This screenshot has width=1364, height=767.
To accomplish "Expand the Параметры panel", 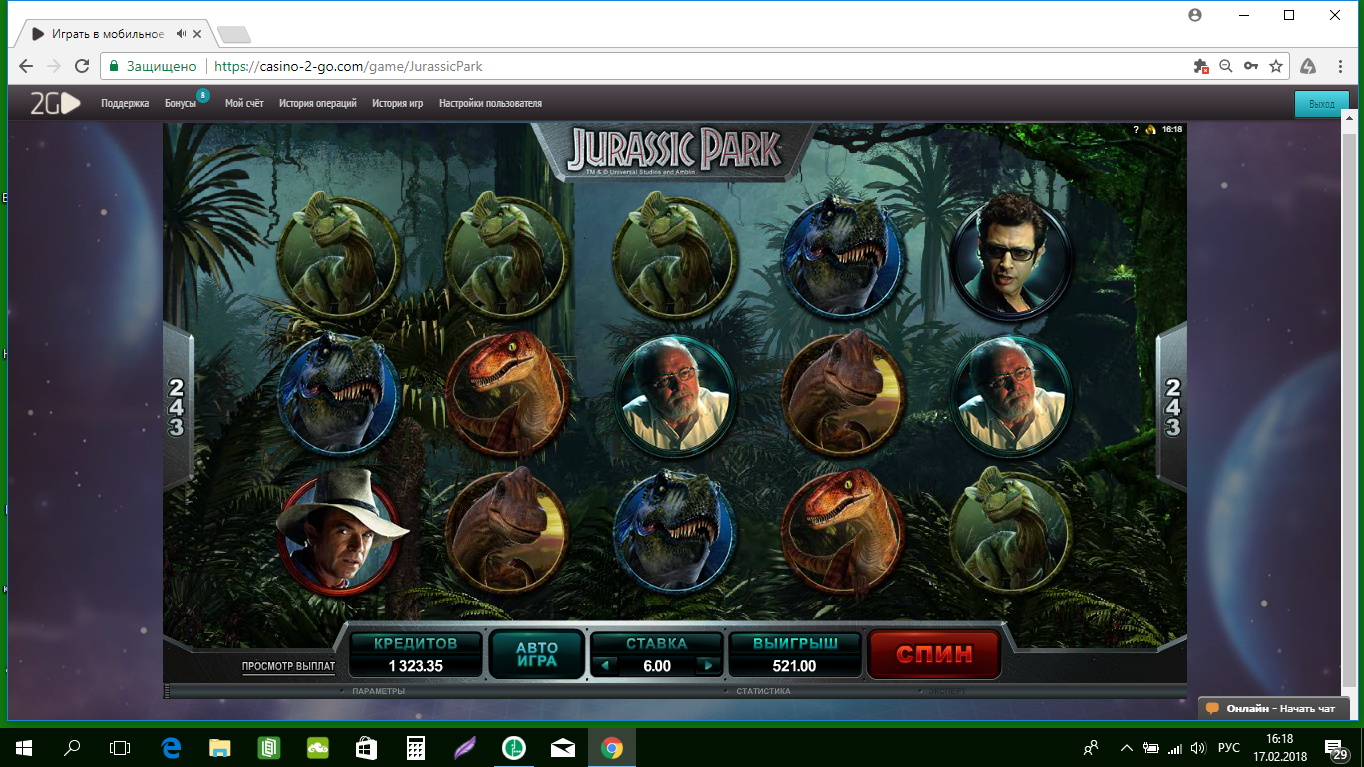I will [378, 691].
